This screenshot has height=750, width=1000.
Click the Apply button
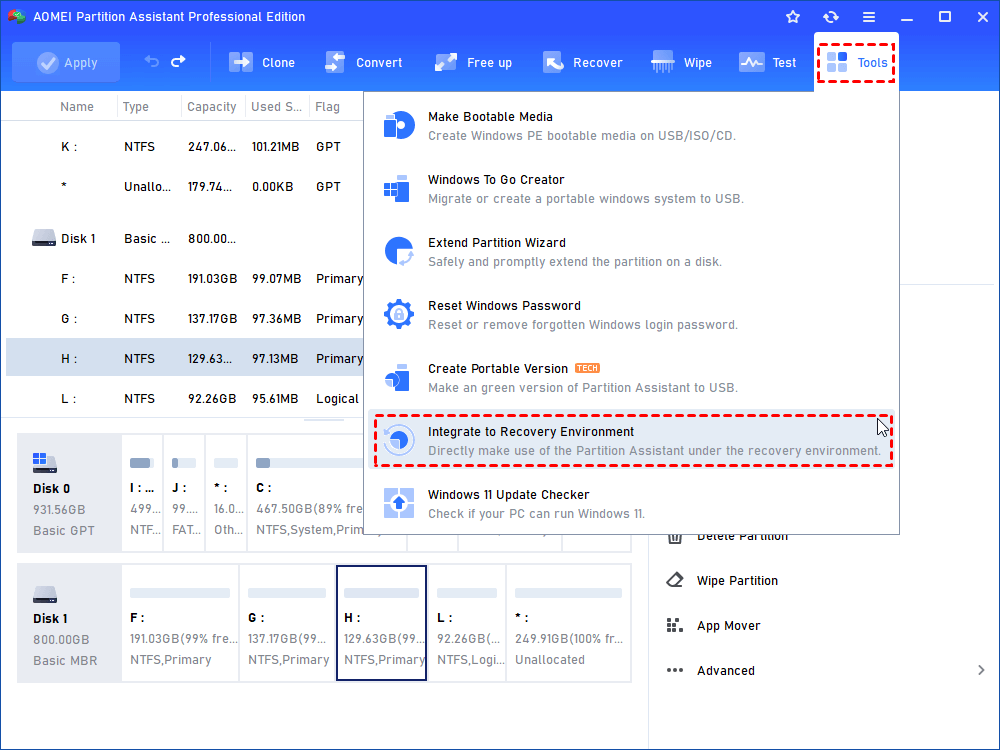click(x=66, y=62)
